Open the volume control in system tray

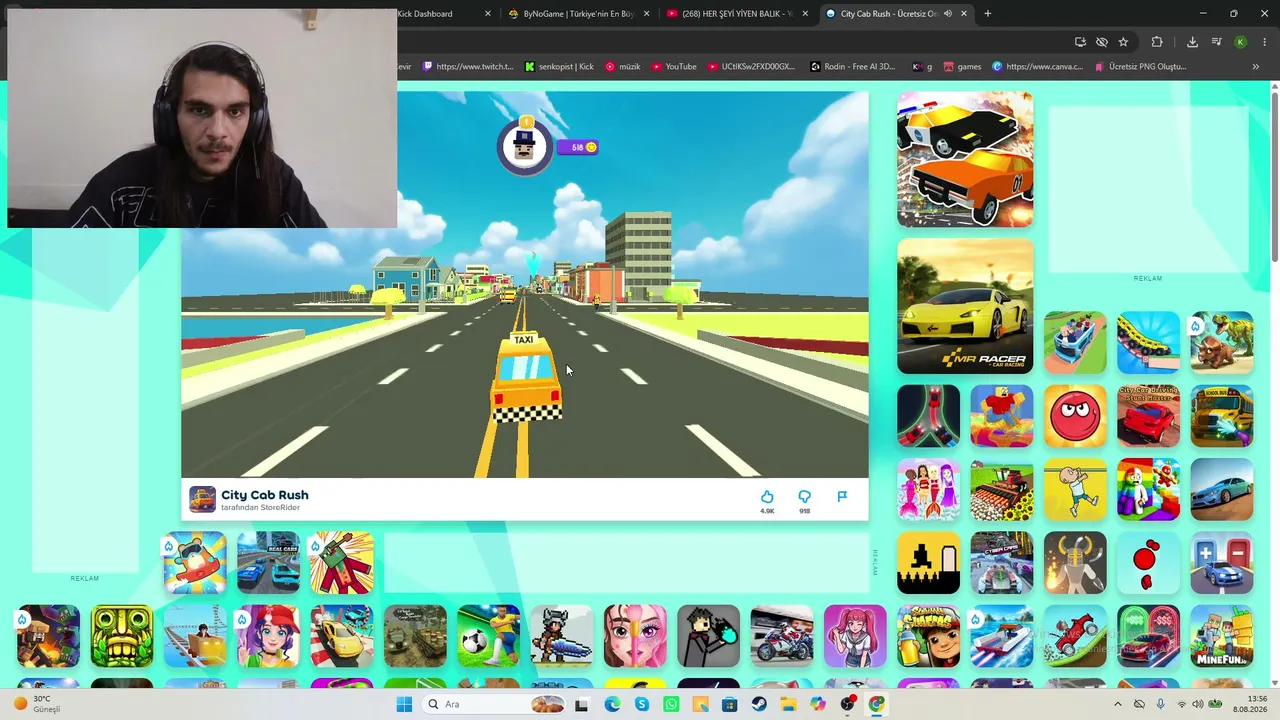click(1198, 704)
